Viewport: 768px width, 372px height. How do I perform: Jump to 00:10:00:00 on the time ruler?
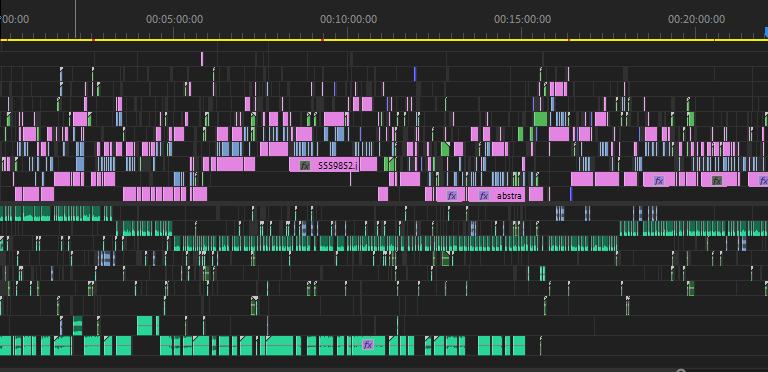point(348,20)
